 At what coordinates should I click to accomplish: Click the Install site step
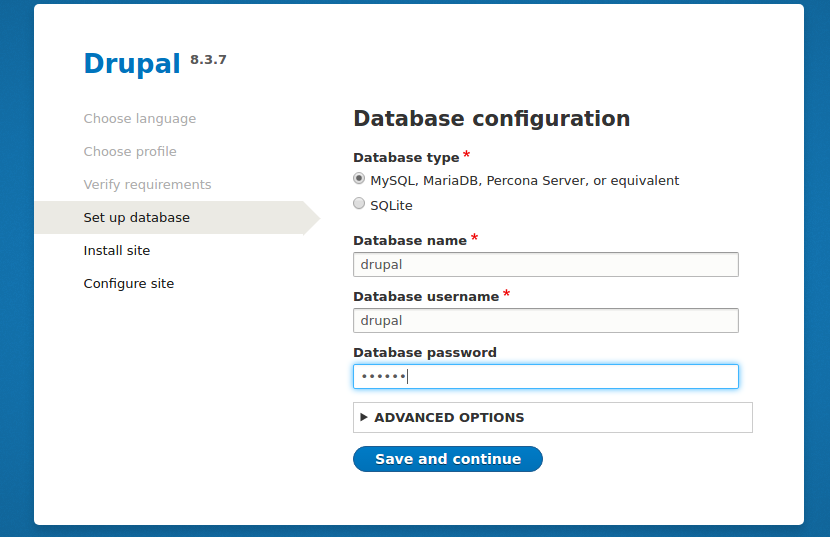(x=116, y=250)
